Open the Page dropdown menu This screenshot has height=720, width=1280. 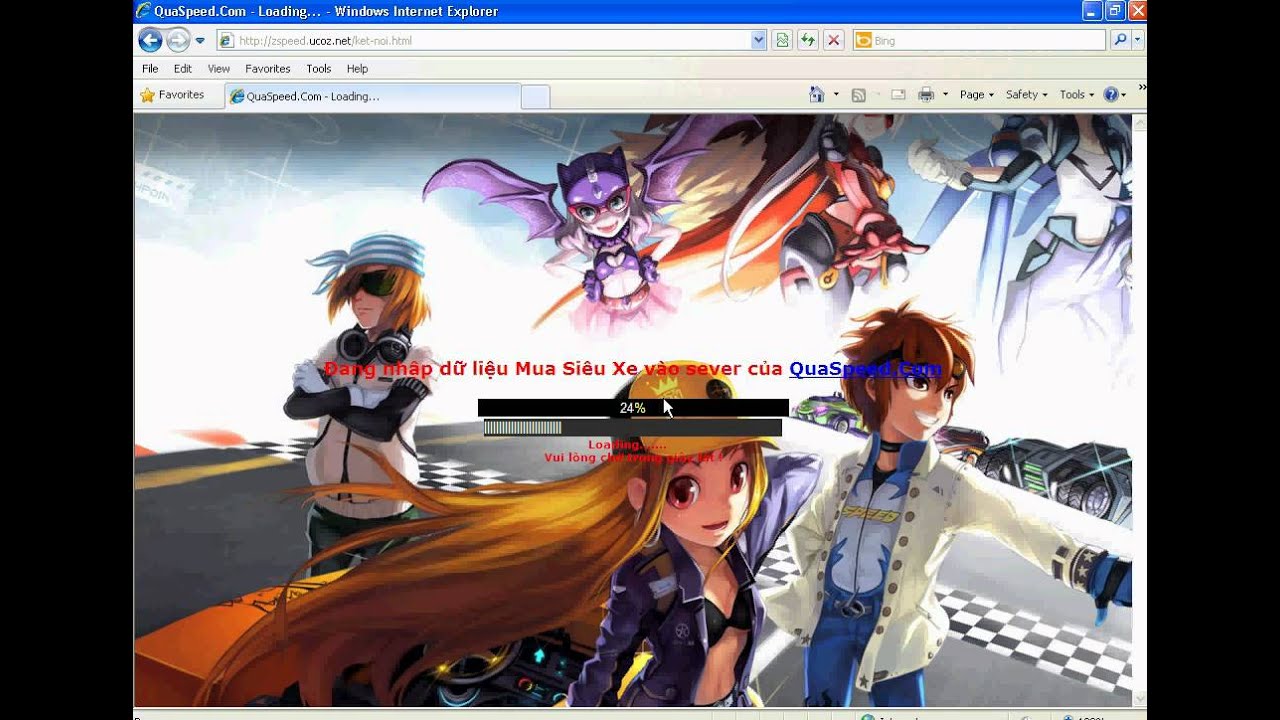[977, 95]
